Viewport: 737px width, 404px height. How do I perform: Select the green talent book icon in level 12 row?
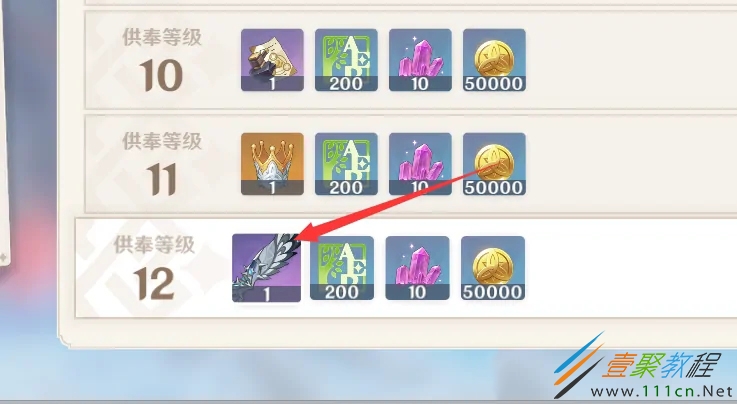click(342, 268)
